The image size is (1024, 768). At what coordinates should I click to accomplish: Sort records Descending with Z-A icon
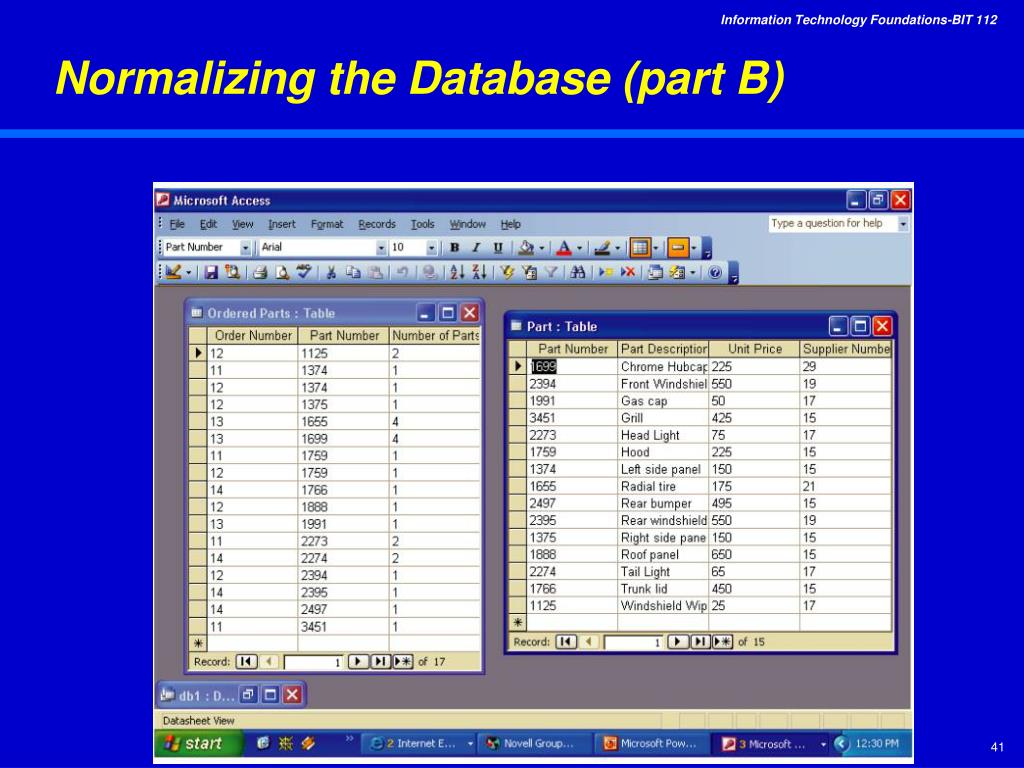(479, 272)
